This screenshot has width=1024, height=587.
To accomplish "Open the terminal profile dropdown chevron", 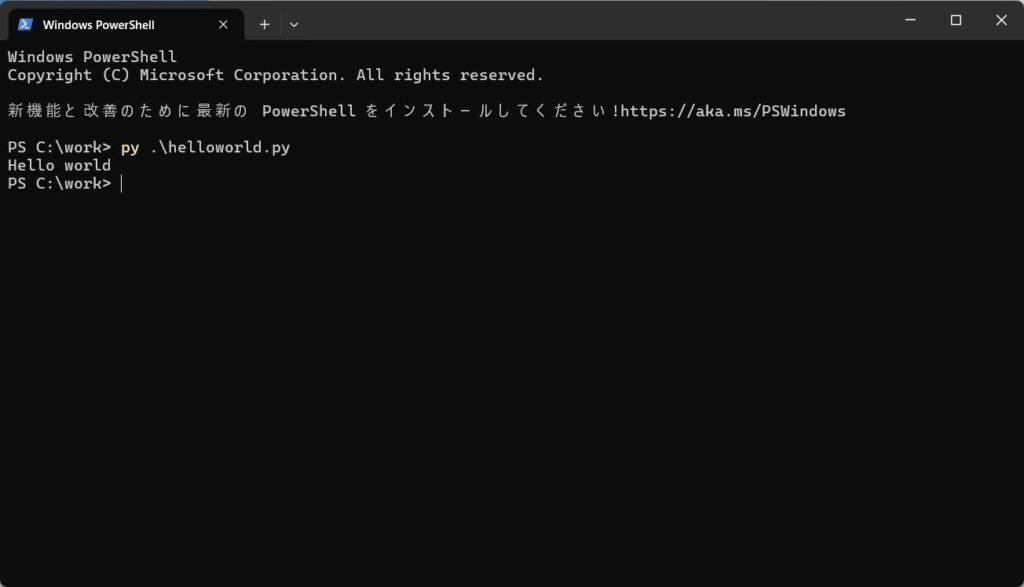I will click(x=294, y=24).
